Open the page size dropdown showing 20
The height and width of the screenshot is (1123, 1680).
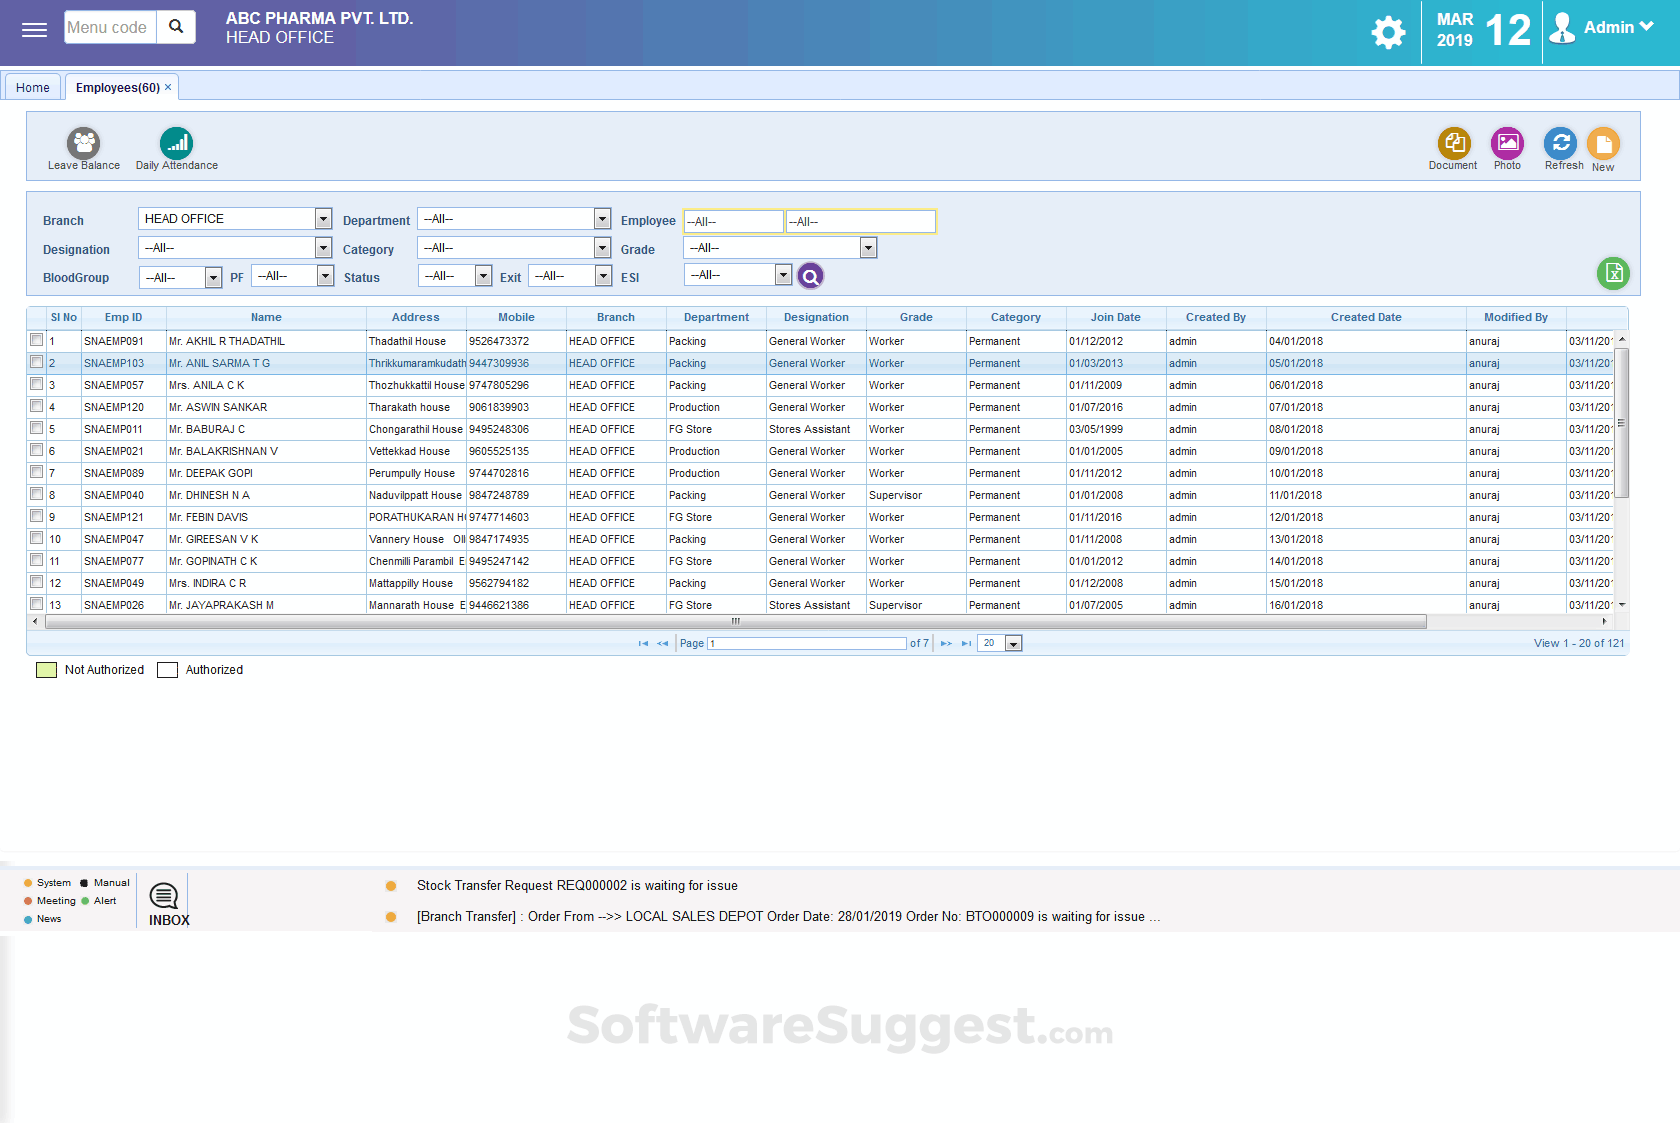(1013, 643)
